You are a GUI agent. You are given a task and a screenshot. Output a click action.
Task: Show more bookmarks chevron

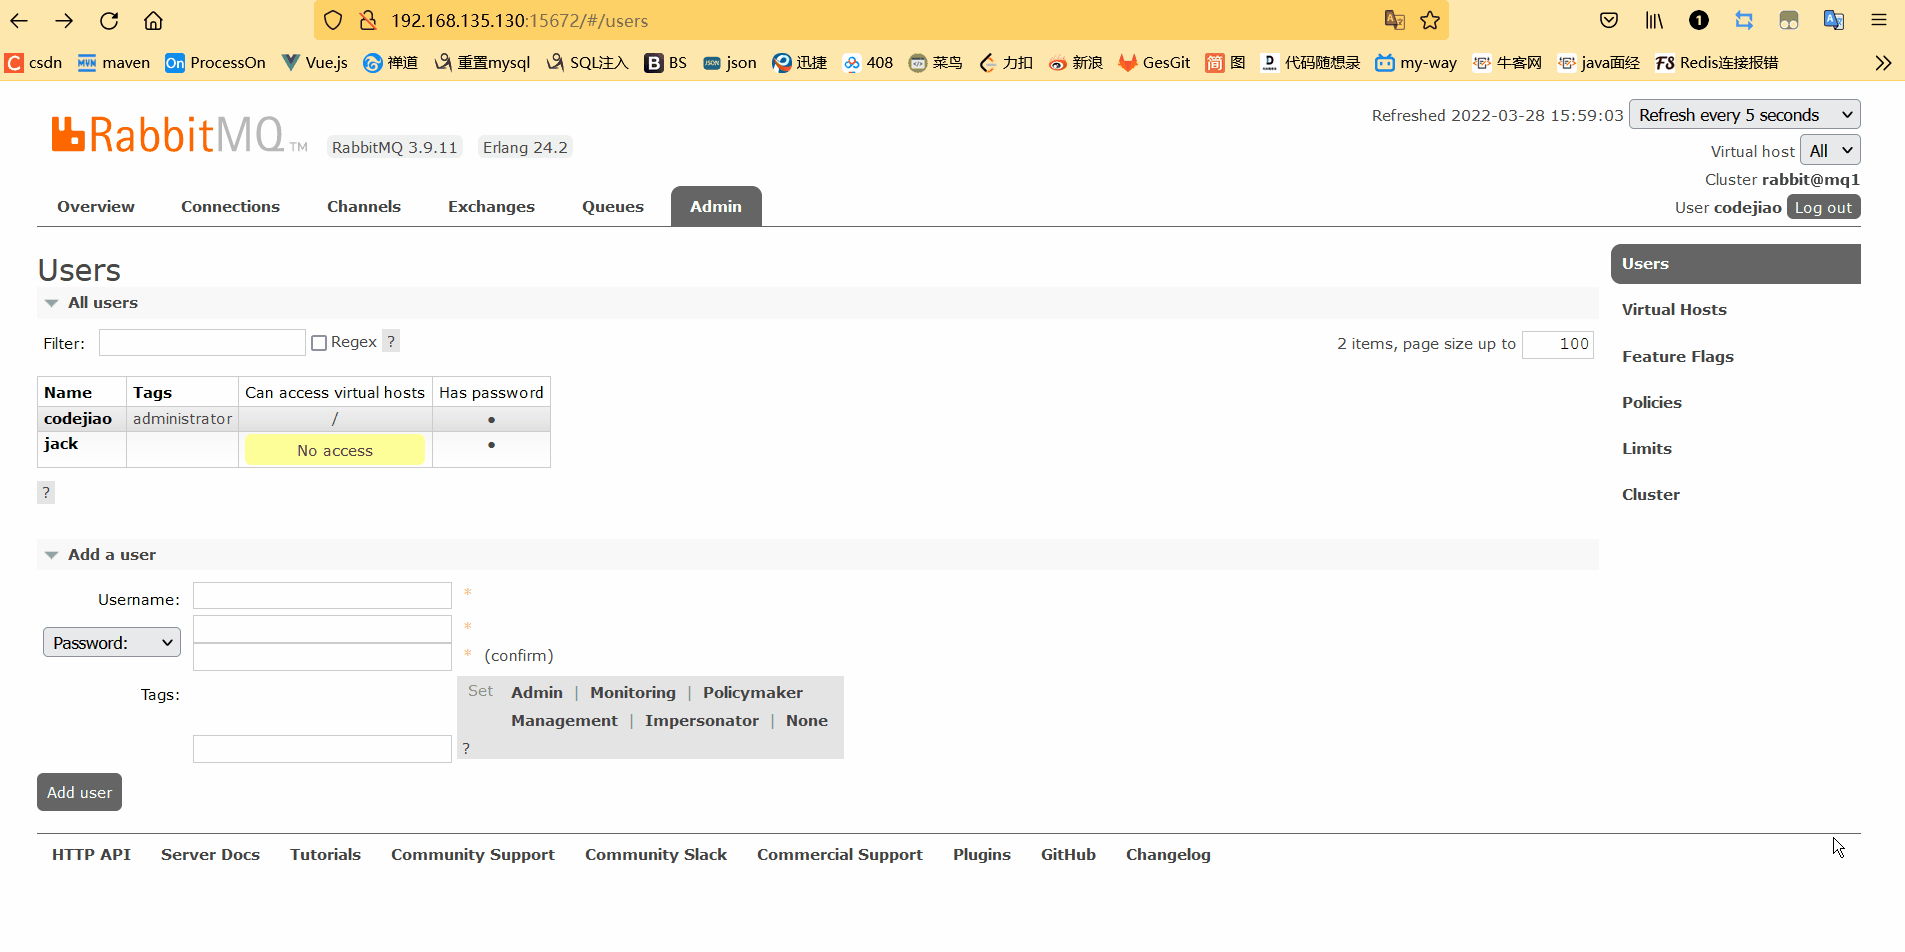tap(1883, 63)
